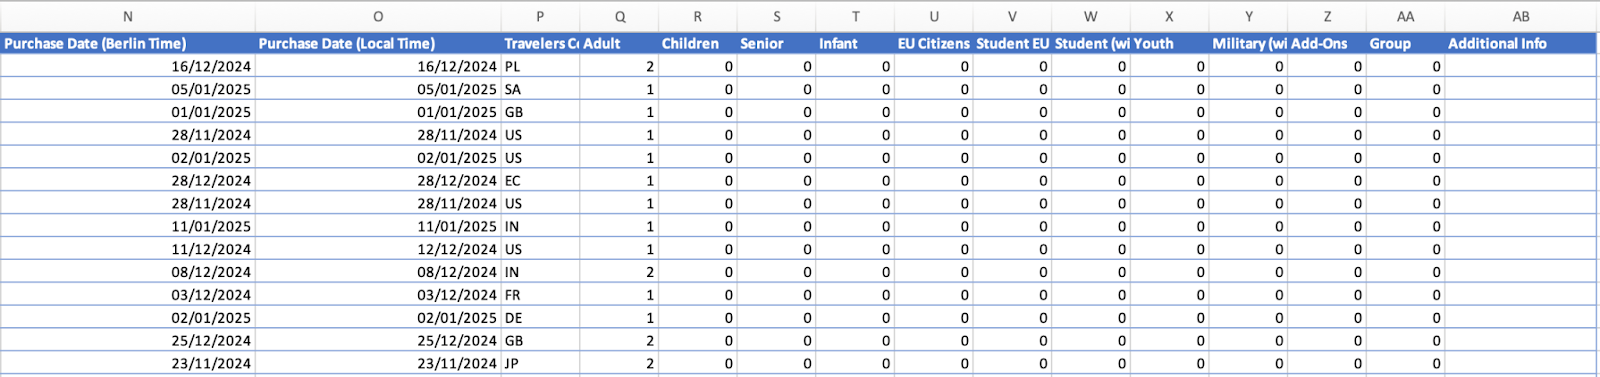Click Berlin Time date cell 16/12/2024
The height and width of the screenshot is (377, 1600).
click(127, 66)
